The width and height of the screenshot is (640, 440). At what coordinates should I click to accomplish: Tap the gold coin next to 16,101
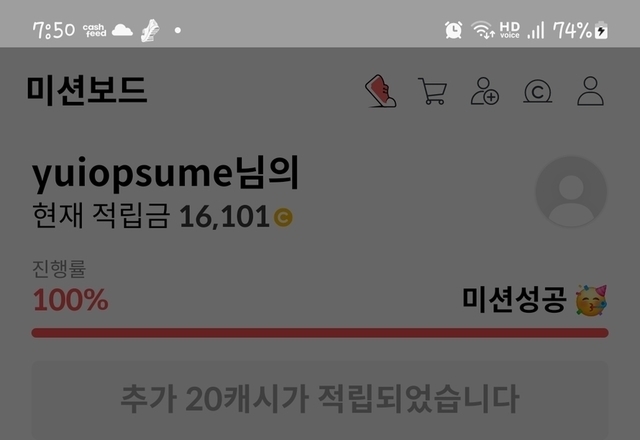click(x=283, y=217)
